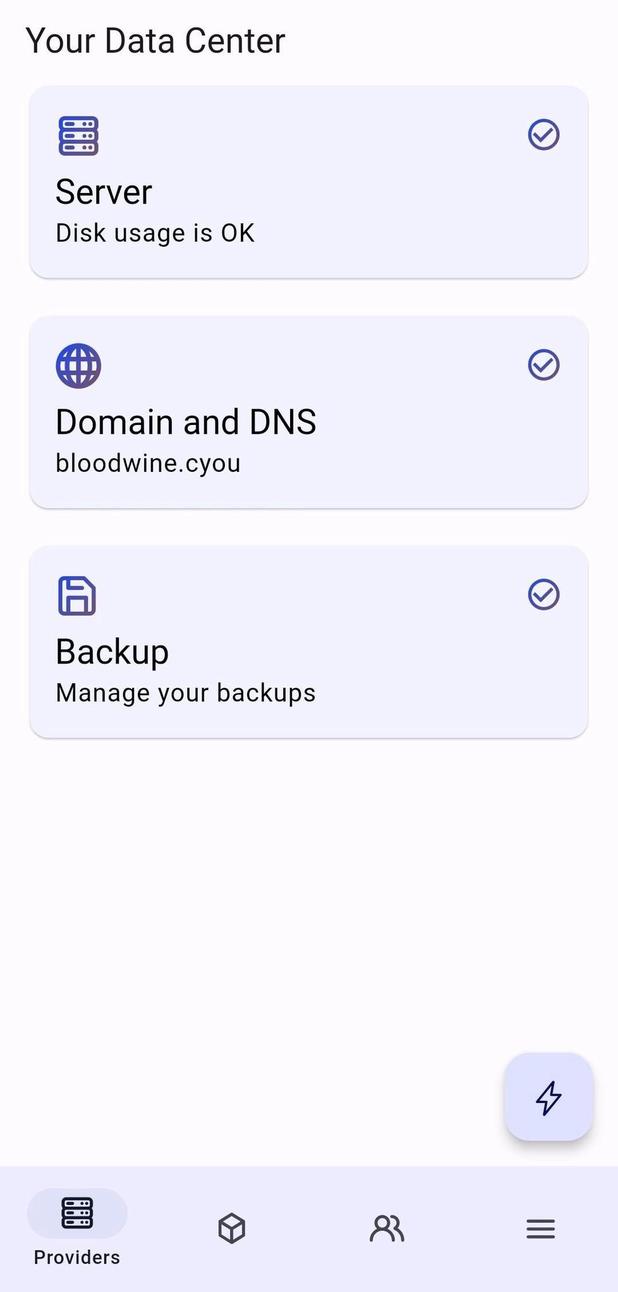
Task: Tap the checkmark status badge on Server card
Action: 543,134
